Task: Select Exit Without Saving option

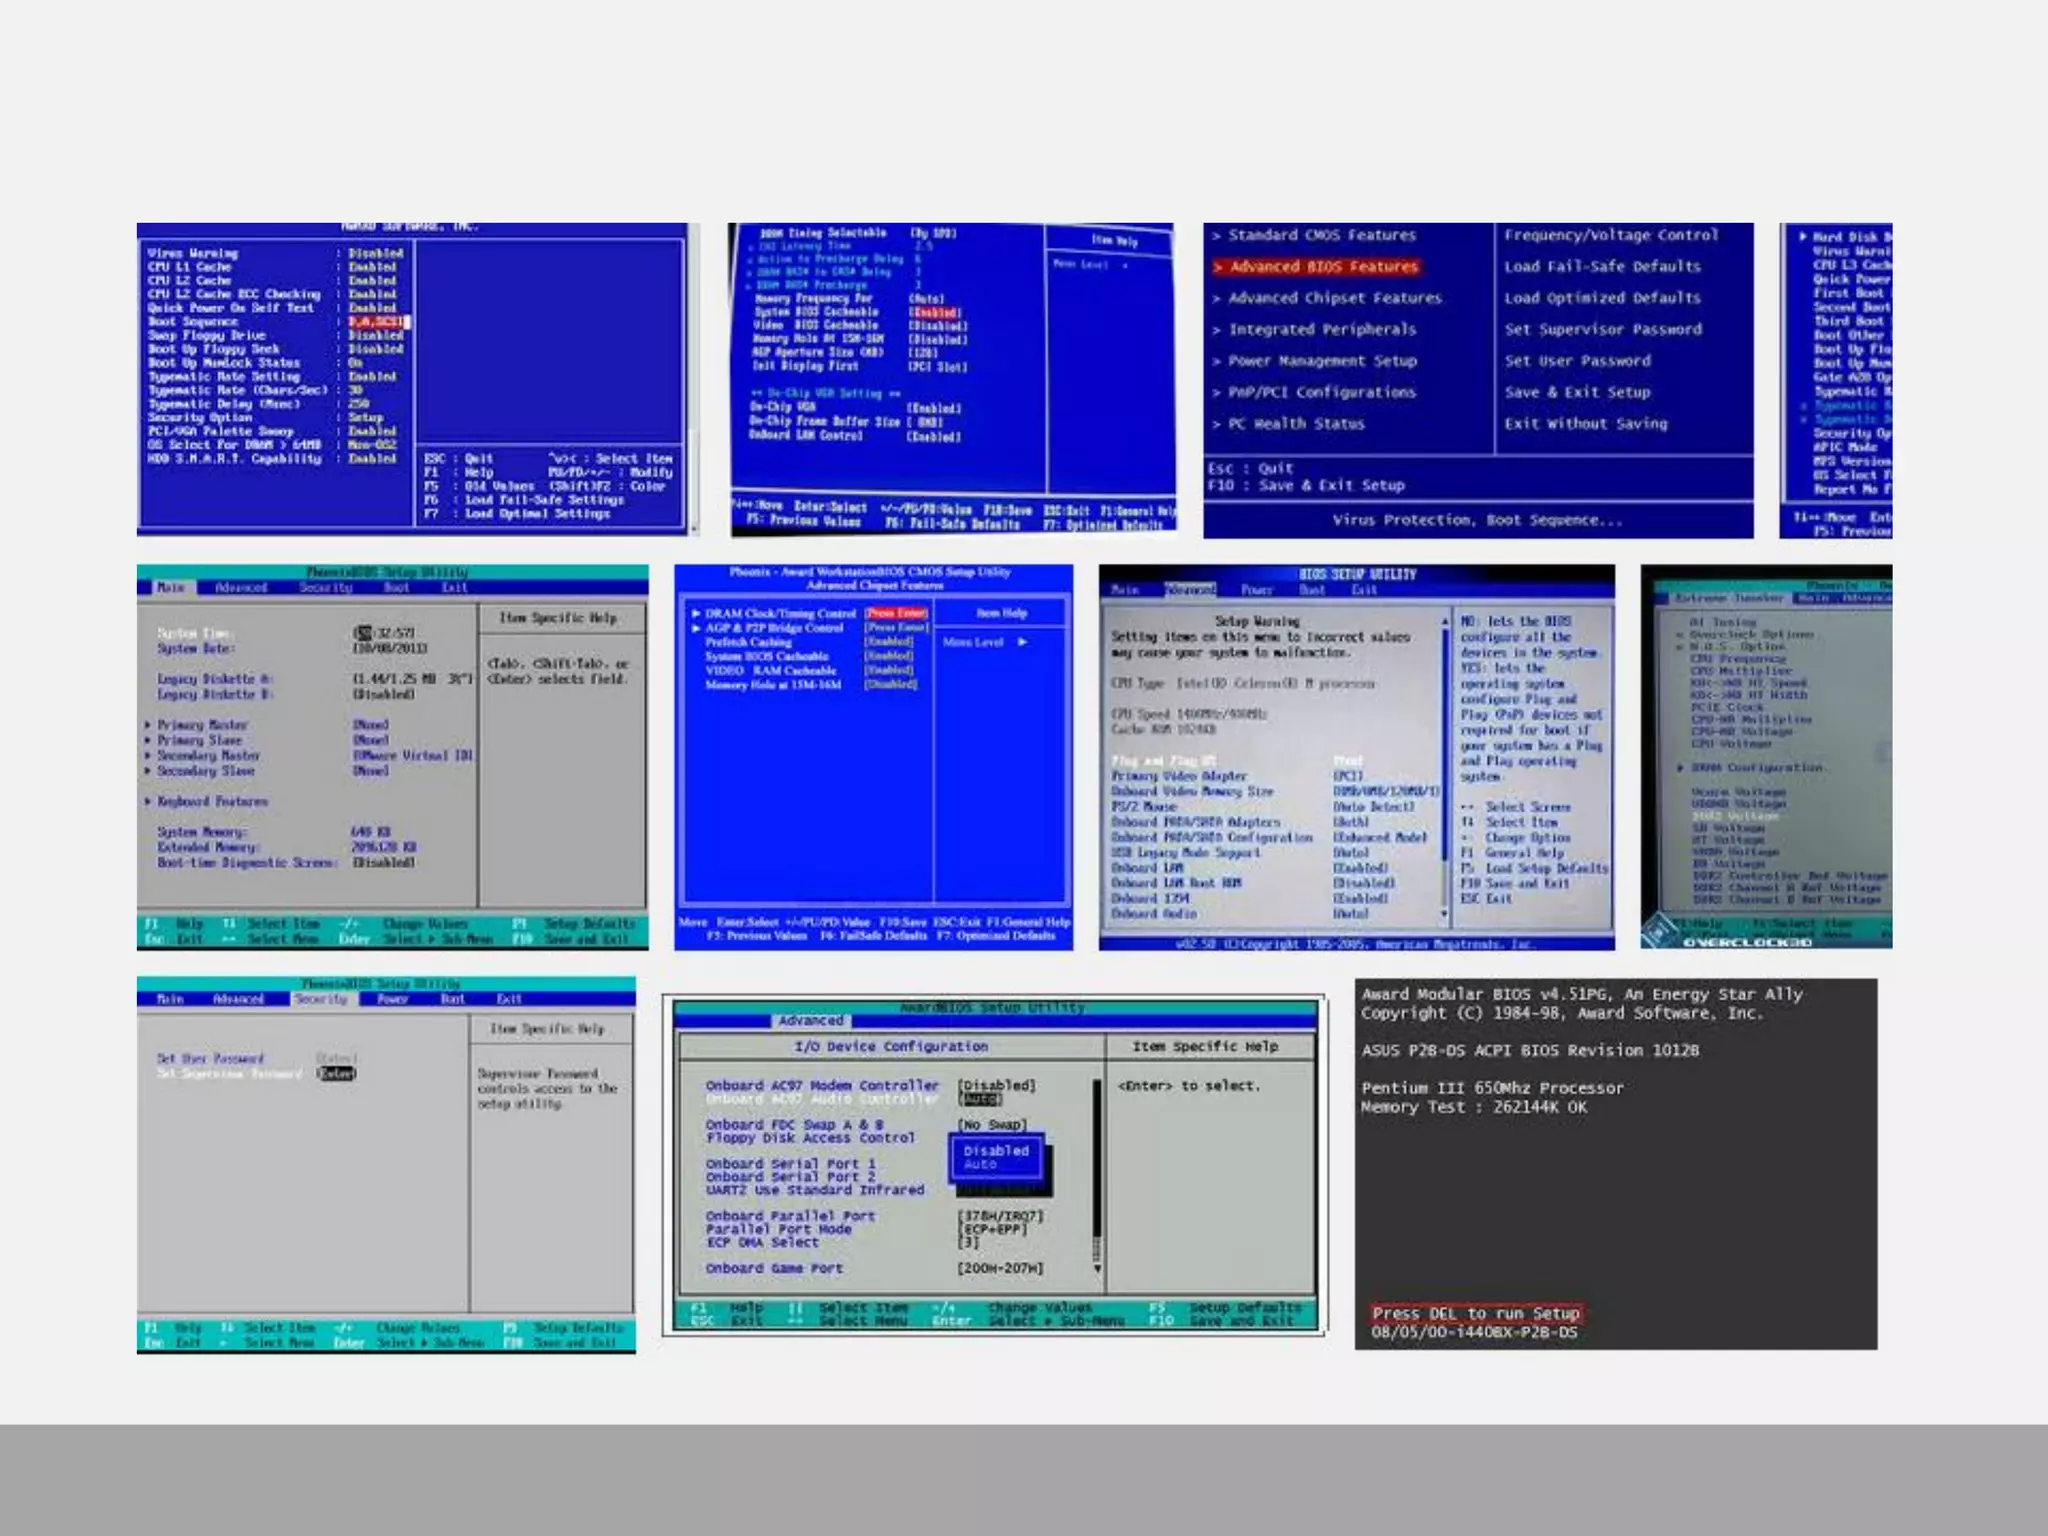Action: coord(1586,424)
